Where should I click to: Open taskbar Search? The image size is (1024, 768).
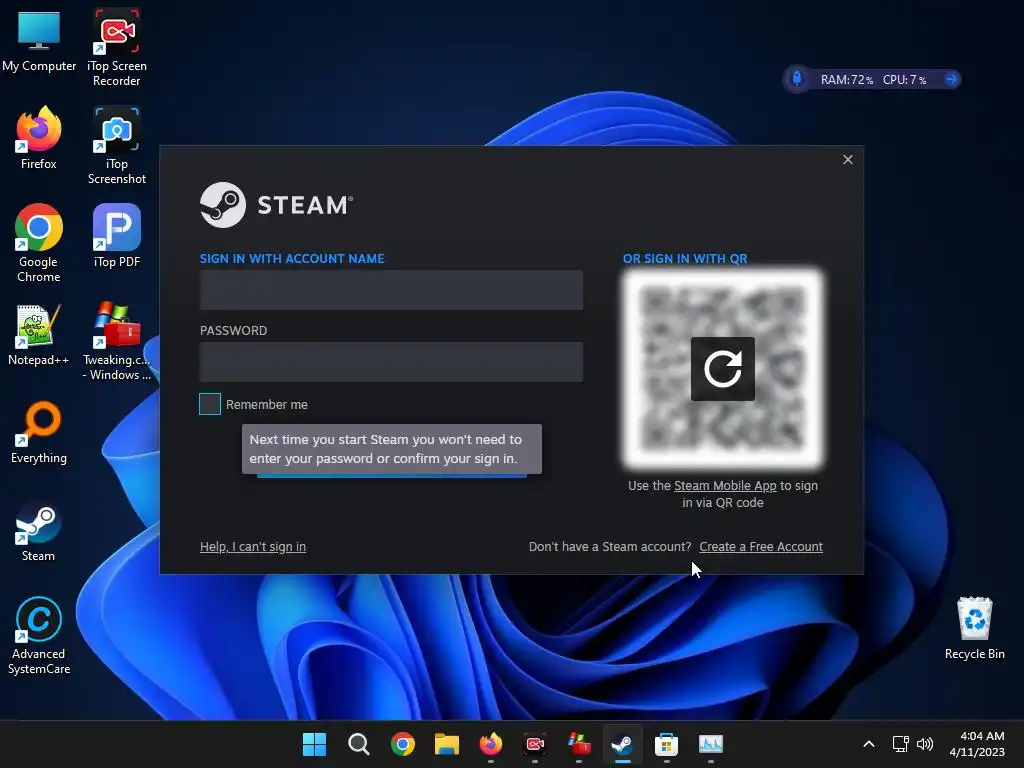tap(359, 744)
